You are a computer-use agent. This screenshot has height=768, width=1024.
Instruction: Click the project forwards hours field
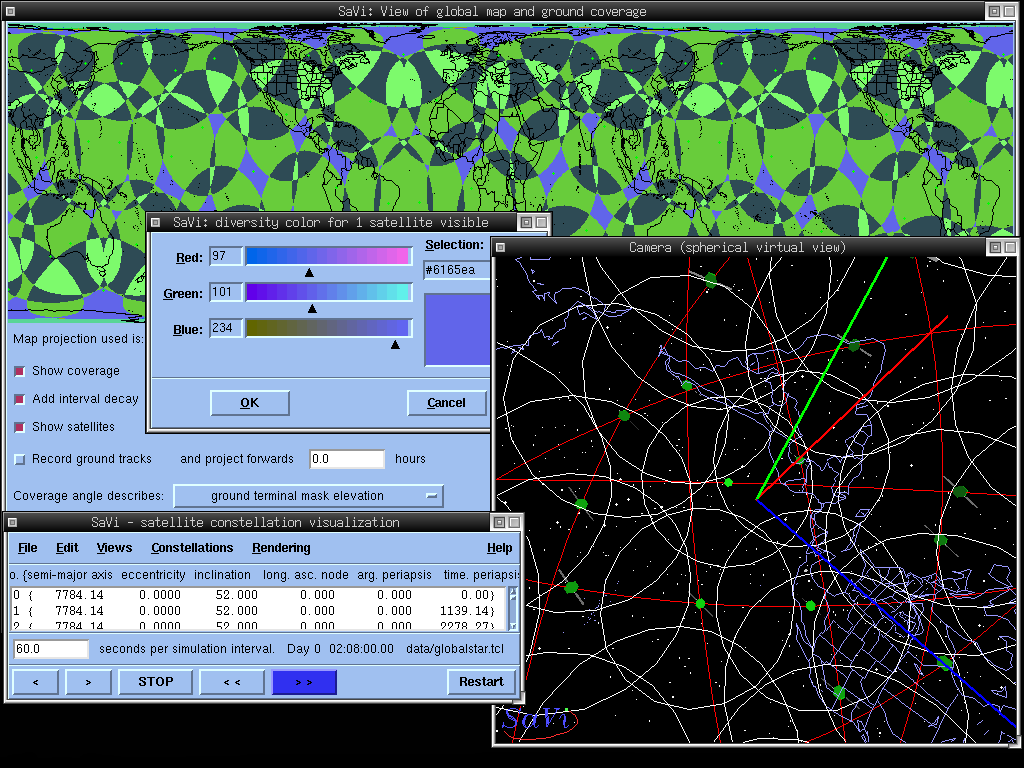pyautogui.click(x=347, y=459)
